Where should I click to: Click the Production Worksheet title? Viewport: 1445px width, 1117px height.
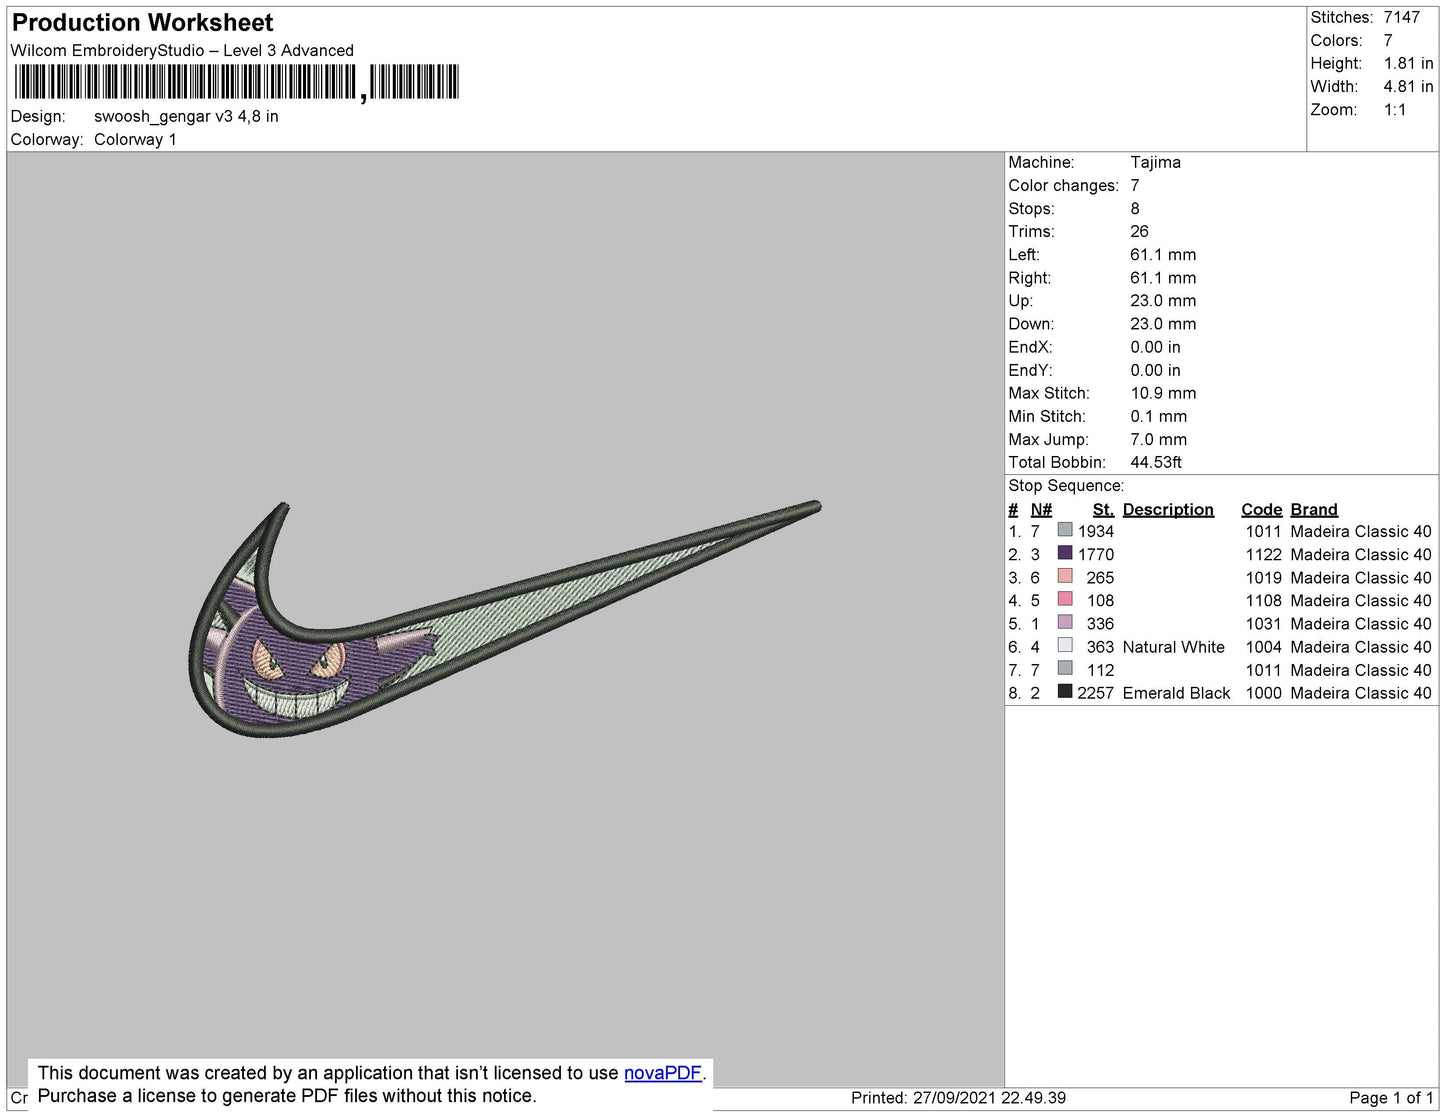tap(142, 23)
